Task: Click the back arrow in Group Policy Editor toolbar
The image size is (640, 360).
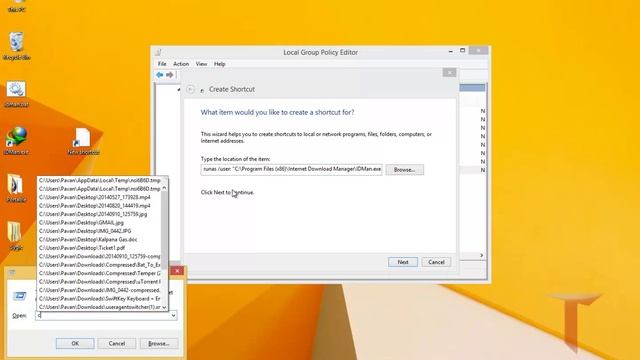Action: point(160,75)
